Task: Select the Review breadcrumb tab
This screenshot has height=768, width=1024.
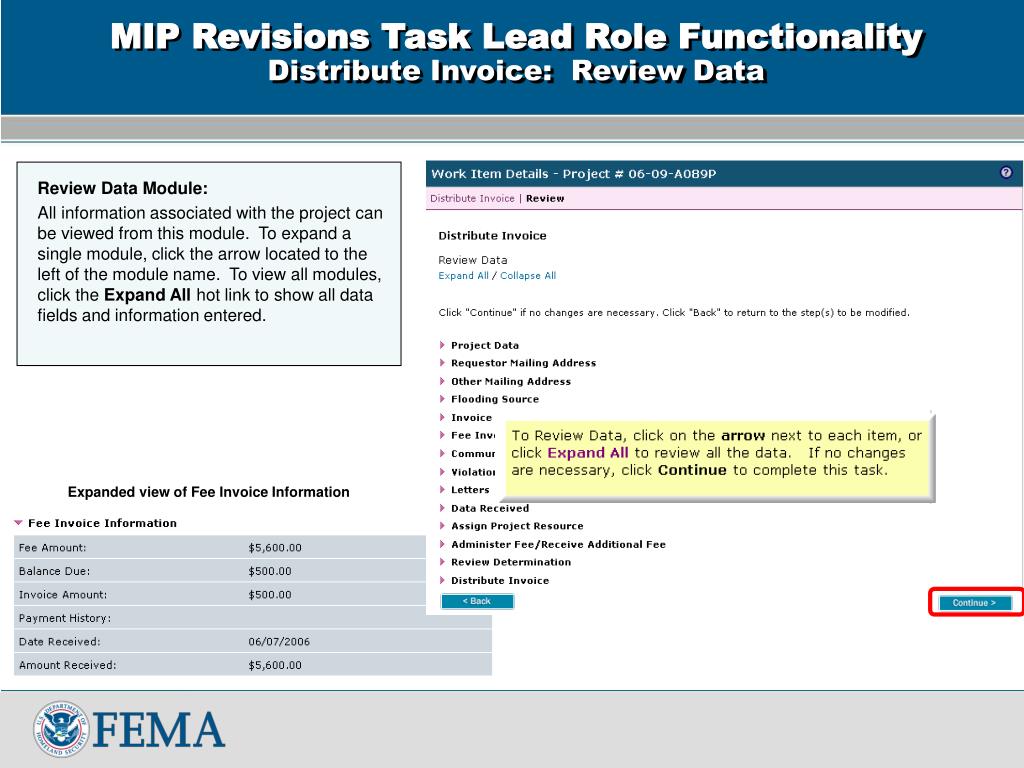Action: click(545, 199)
